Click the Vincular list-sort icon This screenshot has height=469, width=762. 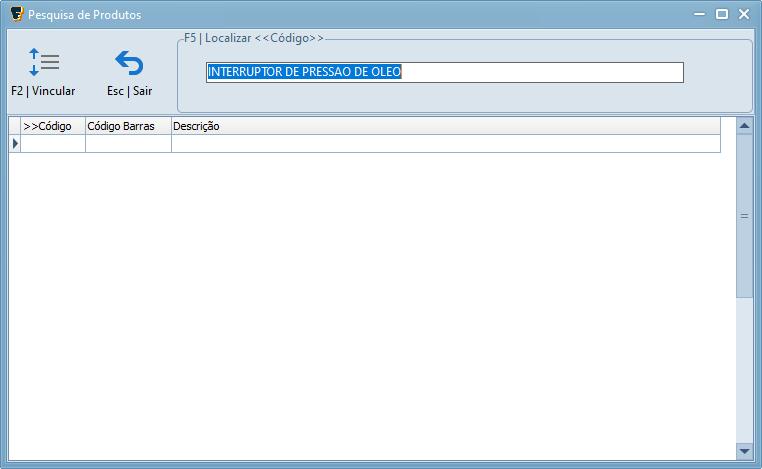pyautogui.click(x=43, y=62)
